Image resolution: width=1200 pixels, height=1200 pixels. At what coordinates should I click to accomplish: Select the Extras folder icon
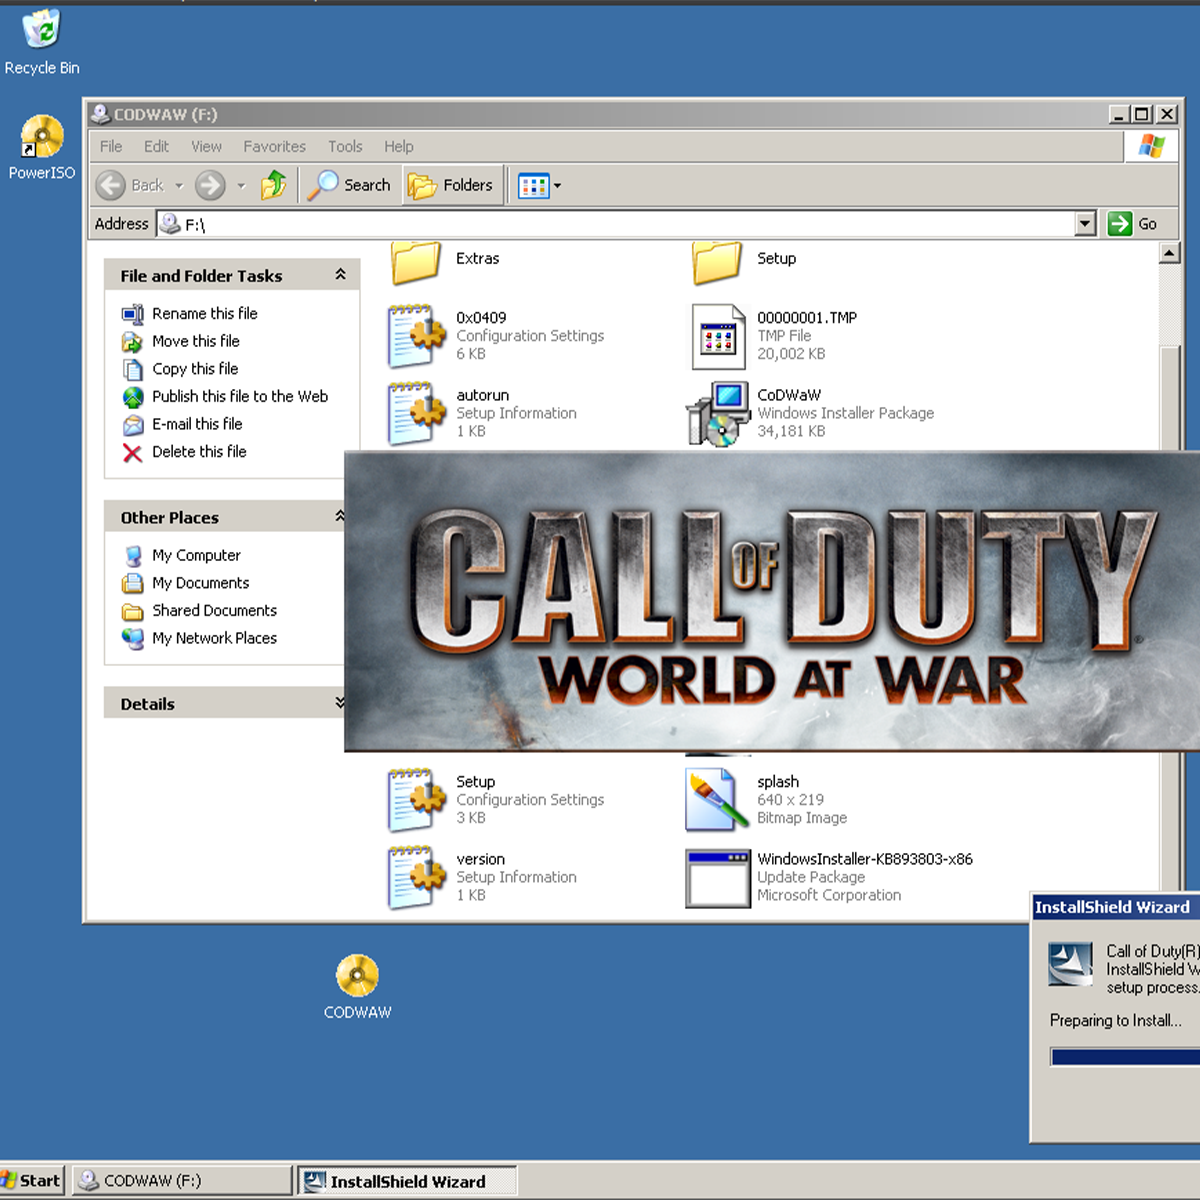[416, 262]
